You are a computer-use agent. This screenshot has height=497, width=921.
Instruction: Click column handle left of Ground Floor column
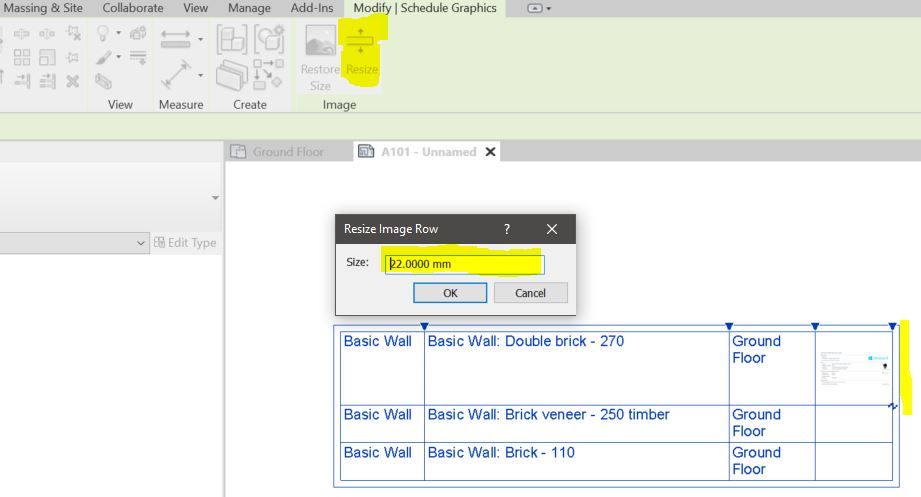(729, 327)
